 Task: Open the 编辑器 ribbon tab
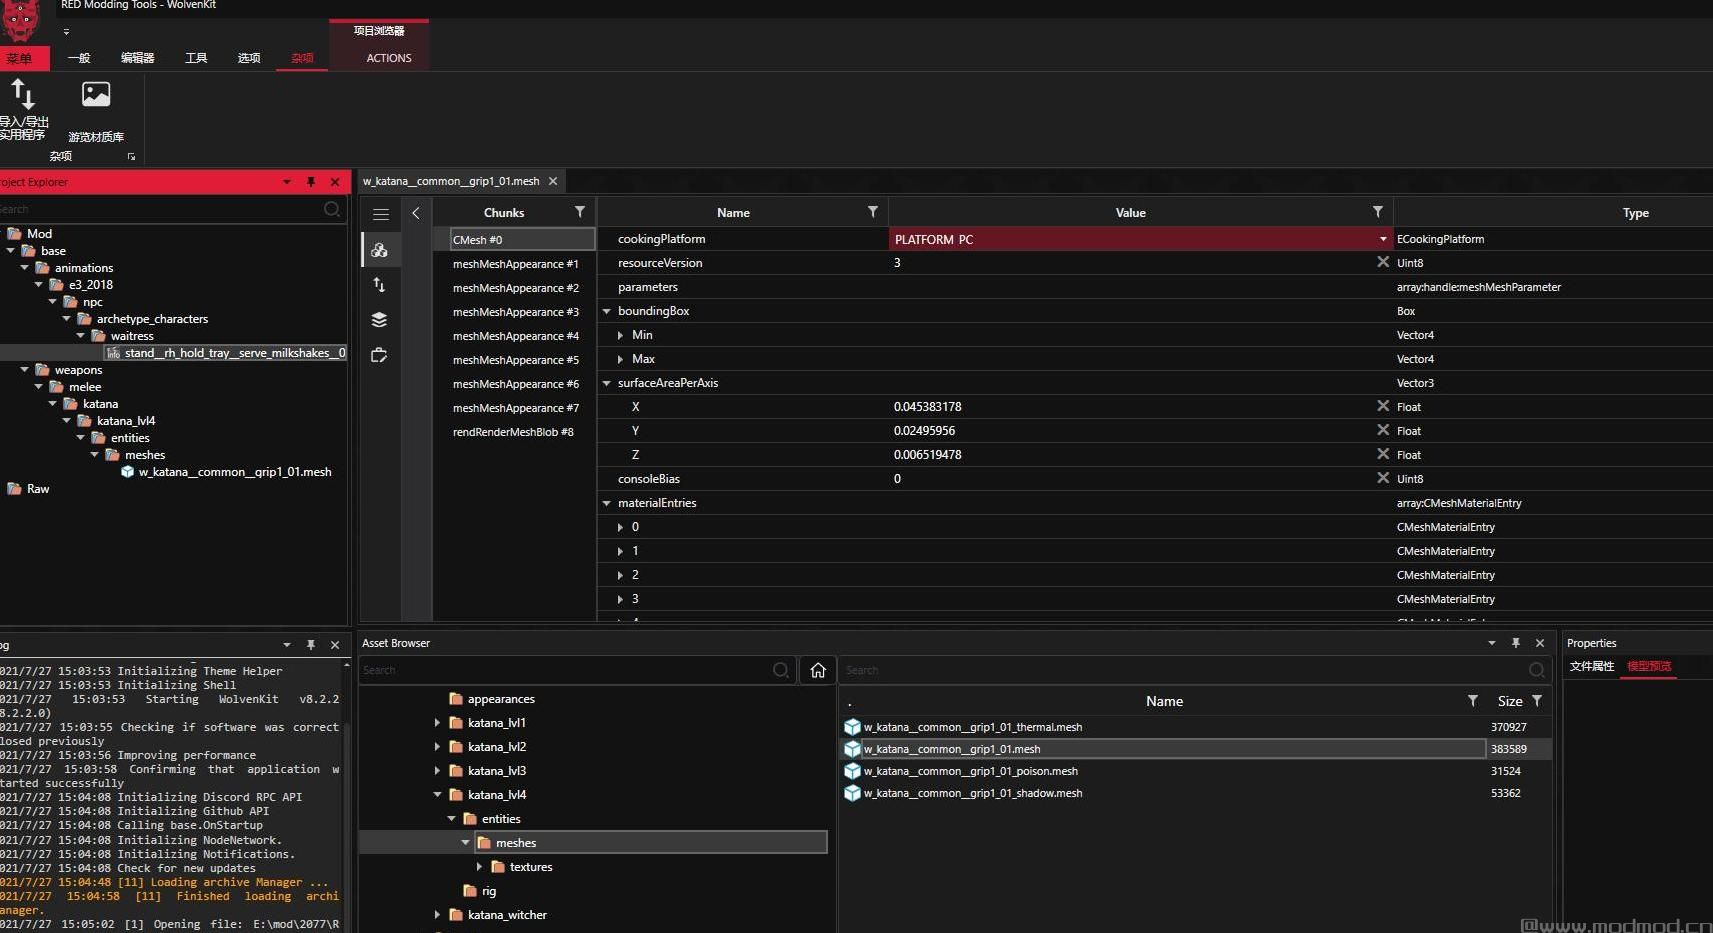coord(138,58)
